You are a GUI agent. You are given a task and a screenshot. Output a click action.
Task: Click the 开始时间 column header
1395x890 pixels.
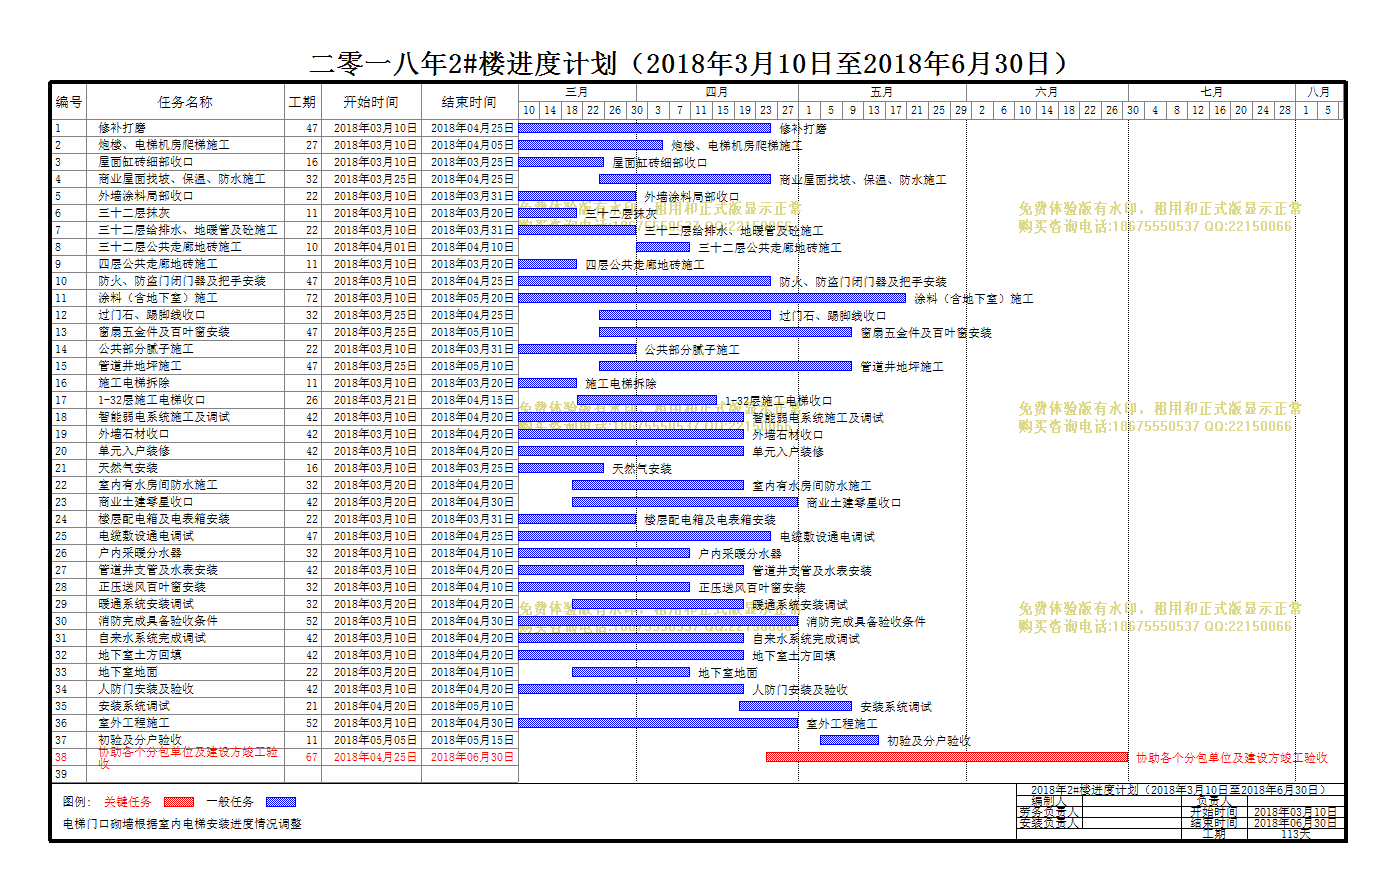pyautogui.click(x=371, y=102)
